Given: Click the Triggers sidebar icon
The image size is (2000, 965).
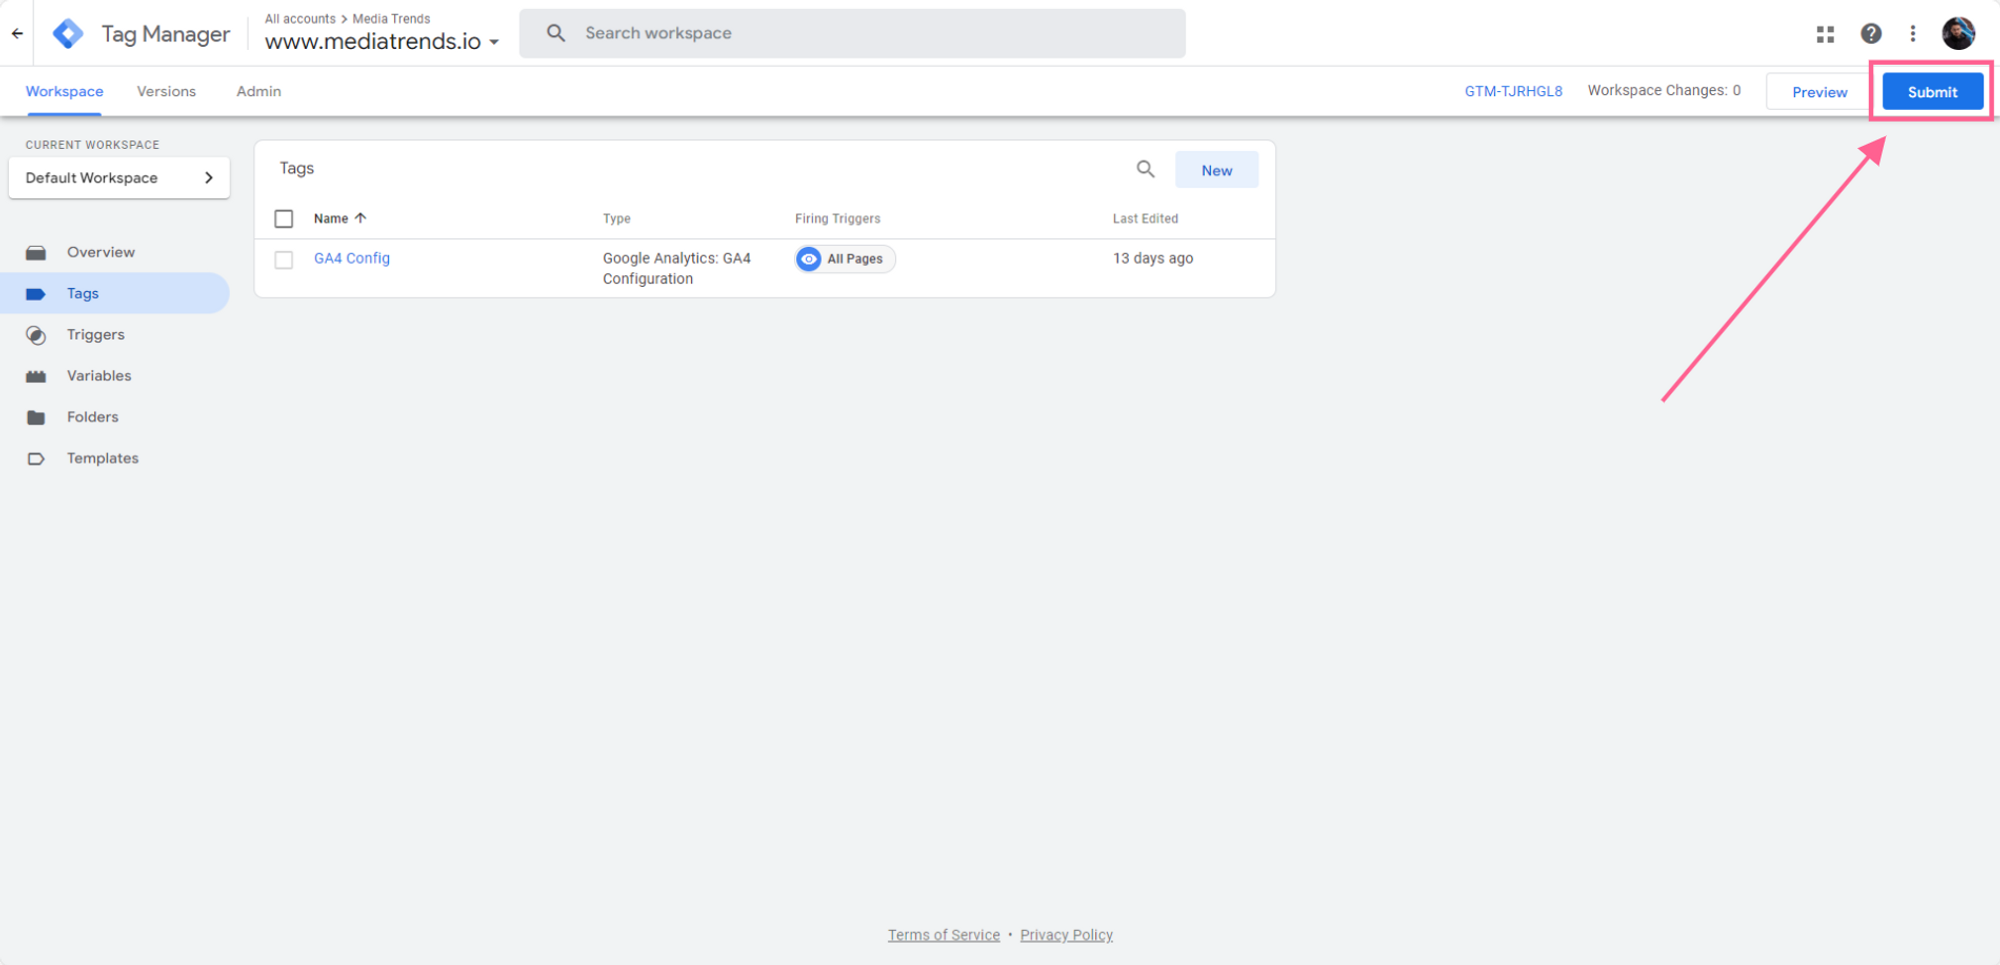Looking at the screenshot, I should coord(36,335).
